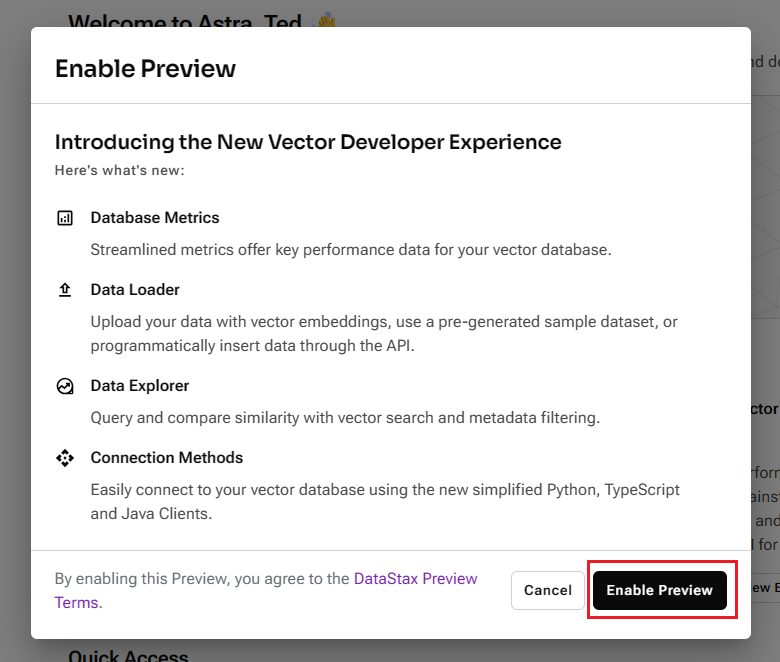
Task: Select the Data Explorer feature title
Action: click(140, 386)
